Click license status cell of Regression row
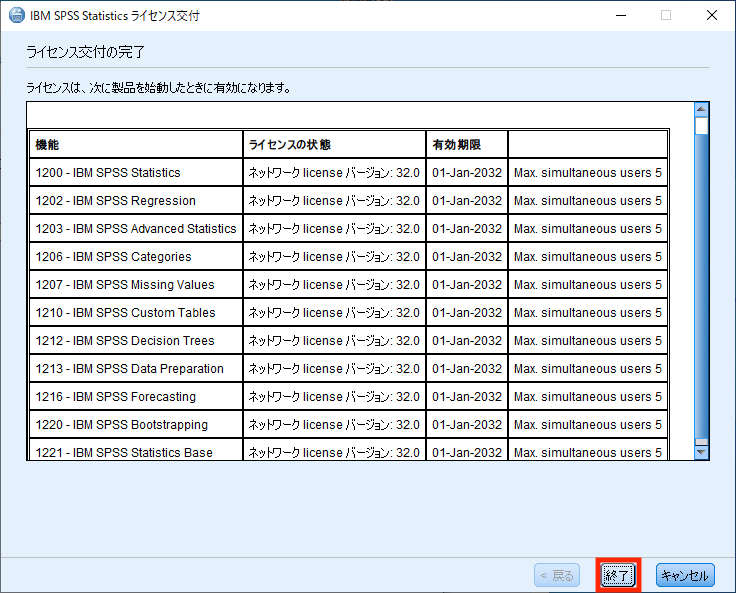 click(334, 200)
